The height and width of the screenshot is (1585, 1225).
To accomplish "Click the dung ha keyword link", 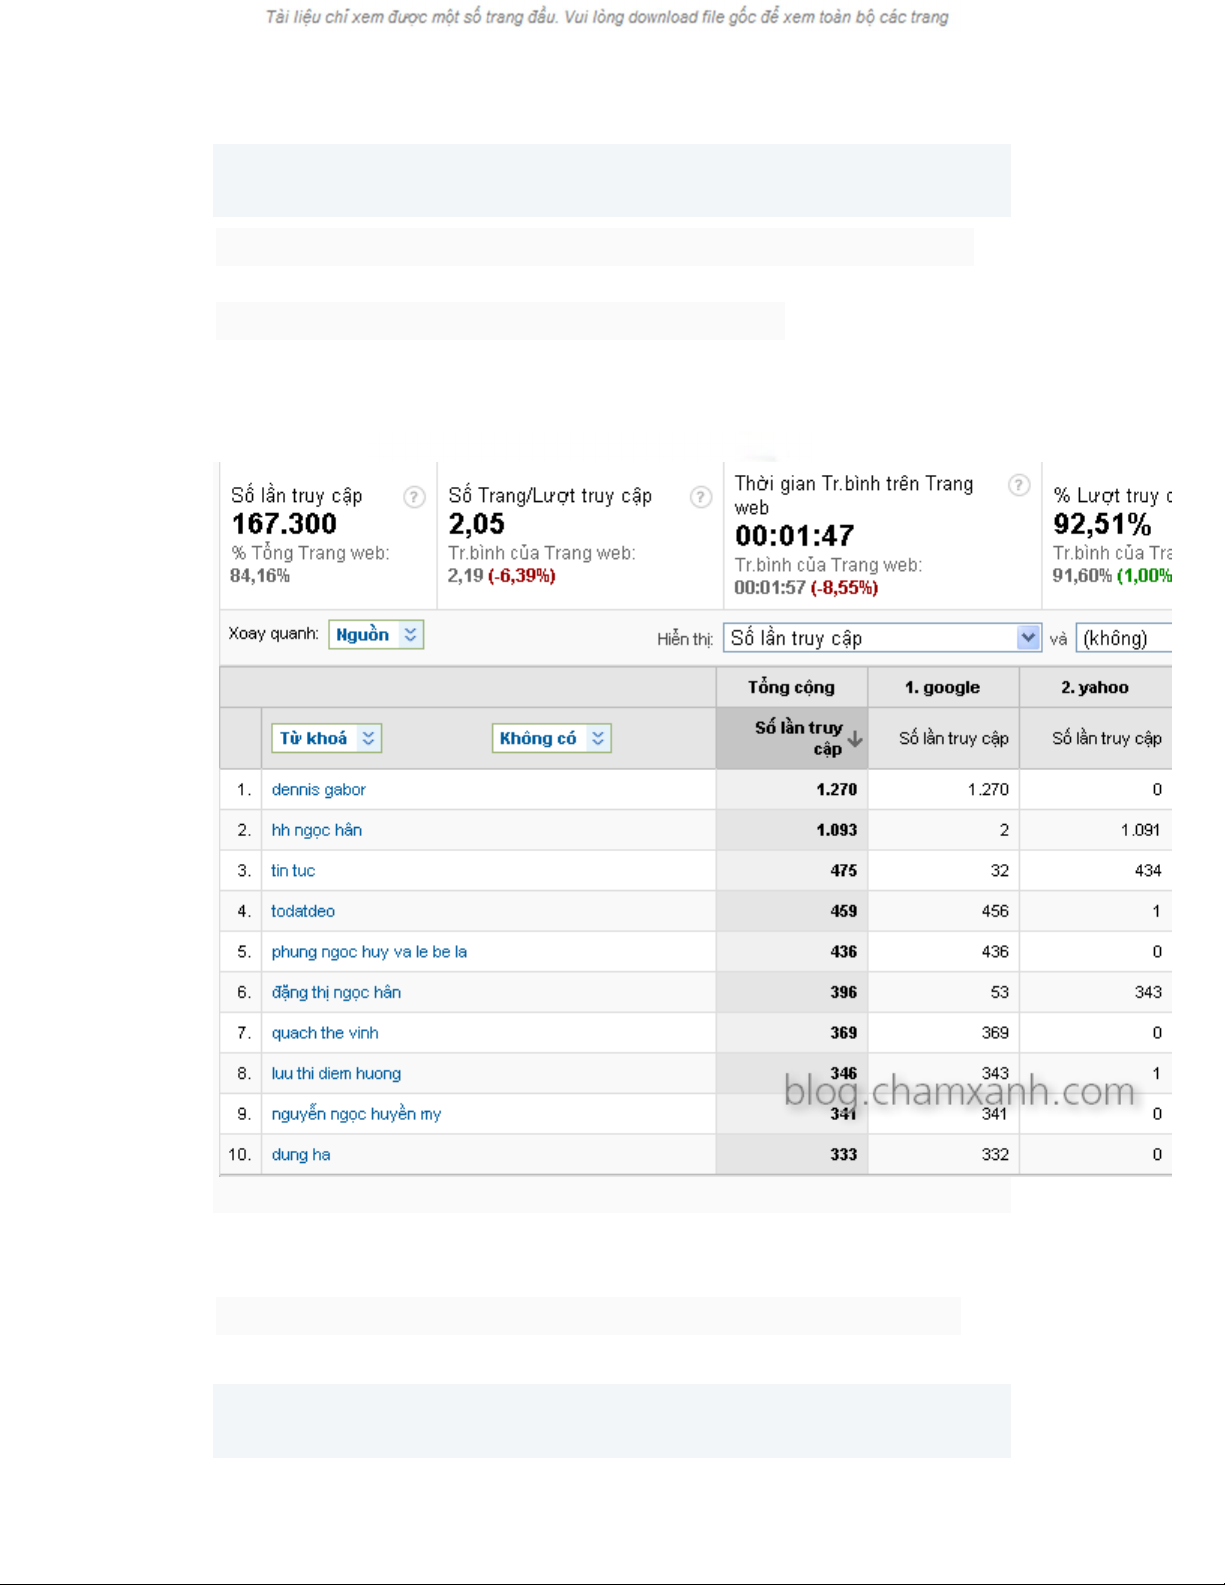I will coord(301,1155).
